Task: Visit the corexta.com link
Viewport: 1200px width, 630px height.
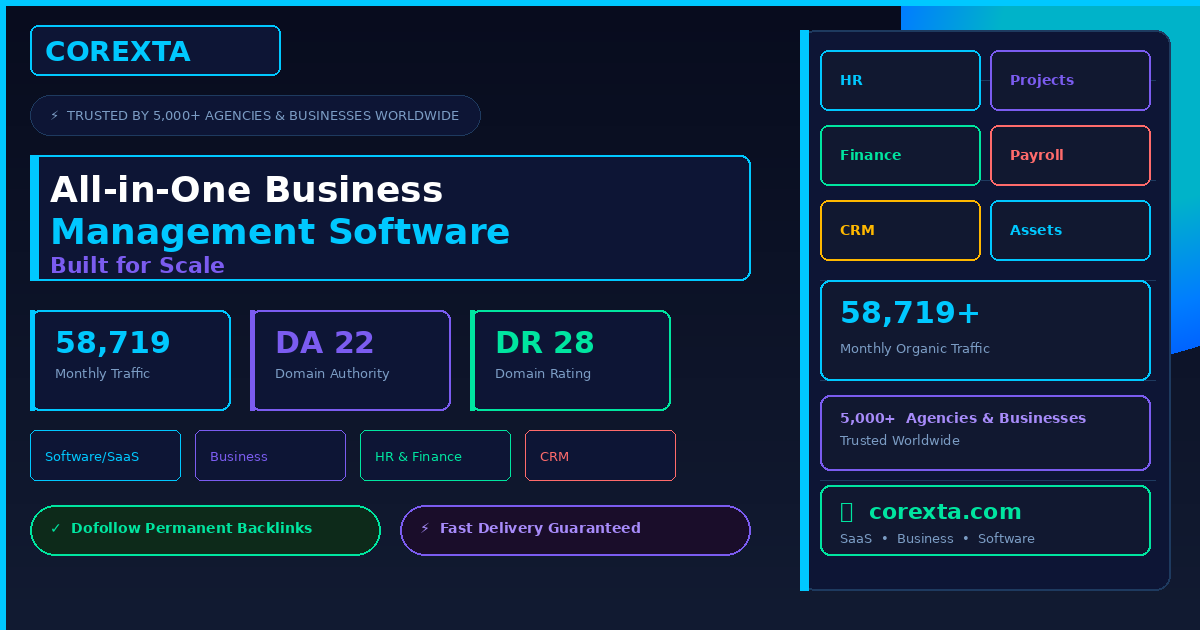Action: 945,512
